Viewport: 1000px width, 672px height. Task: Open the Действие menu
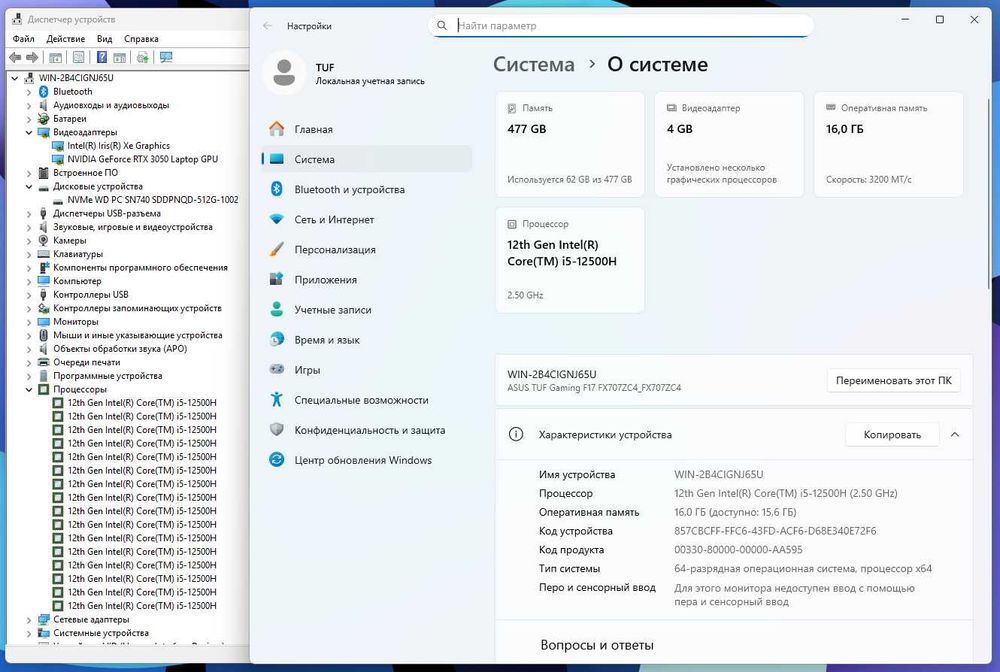coord(65,38)
